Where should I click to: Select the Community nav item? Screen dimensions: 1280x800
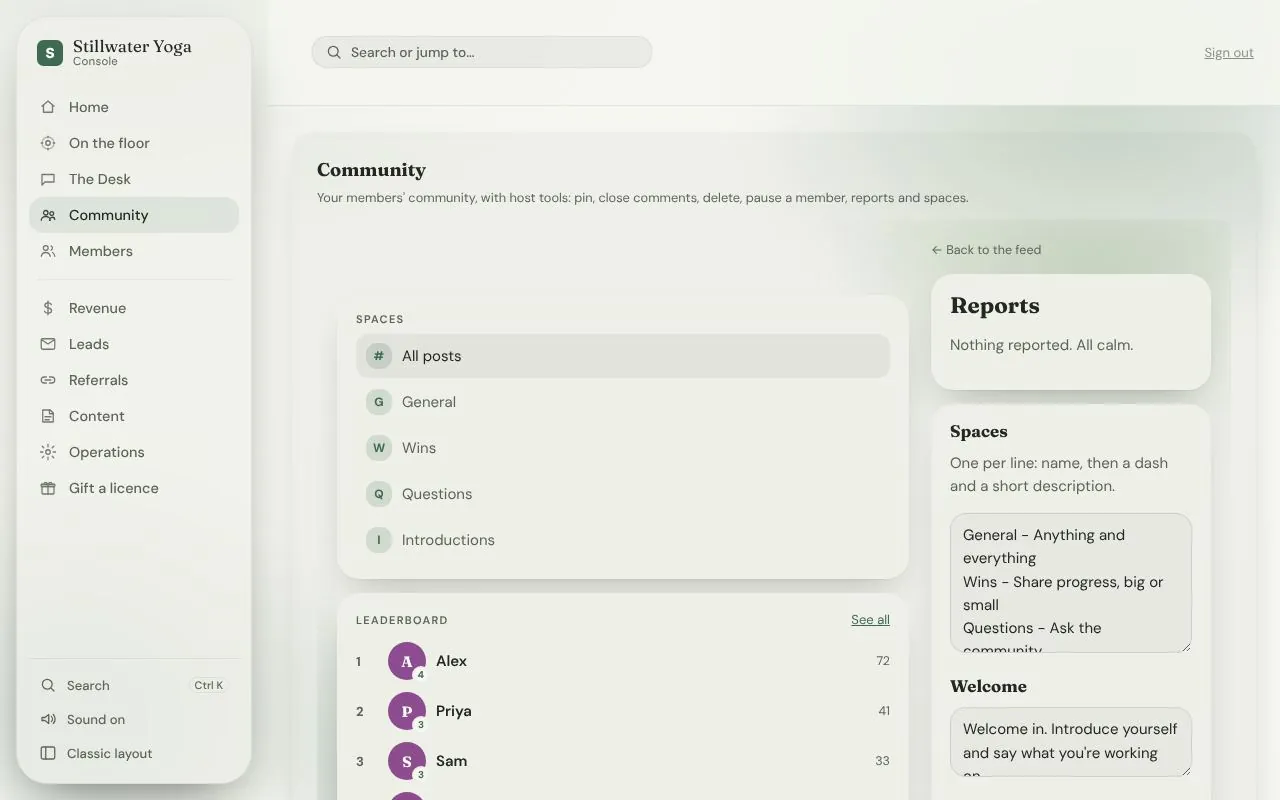(x=134, y=215)
